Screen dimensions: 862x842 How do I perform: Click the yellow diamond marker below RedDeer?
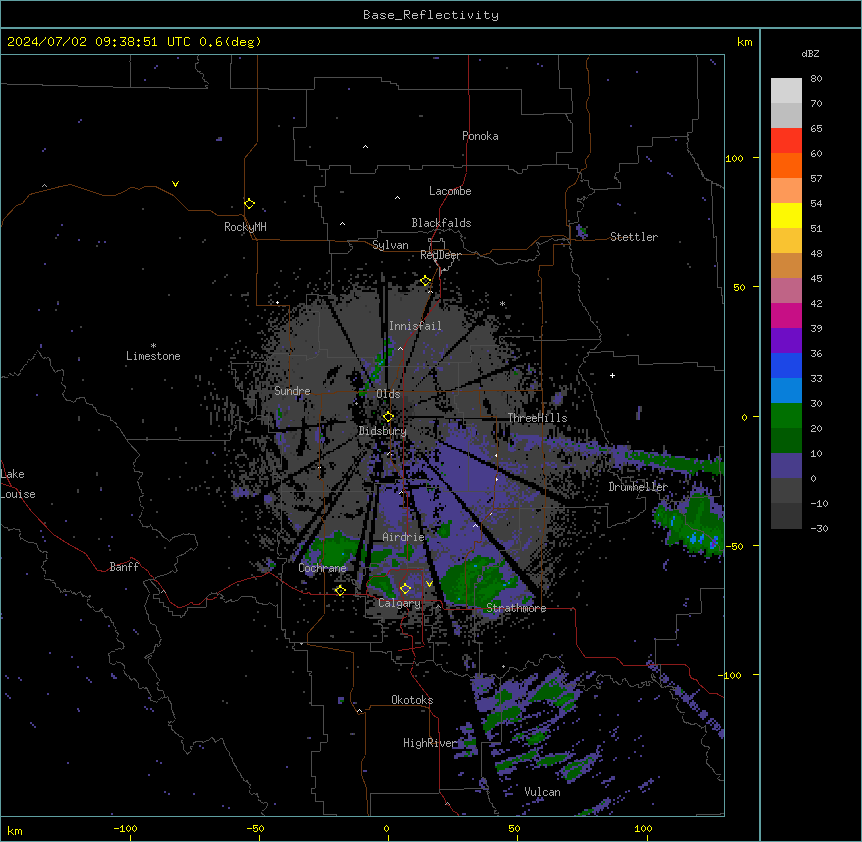click(x=426, y=281)
